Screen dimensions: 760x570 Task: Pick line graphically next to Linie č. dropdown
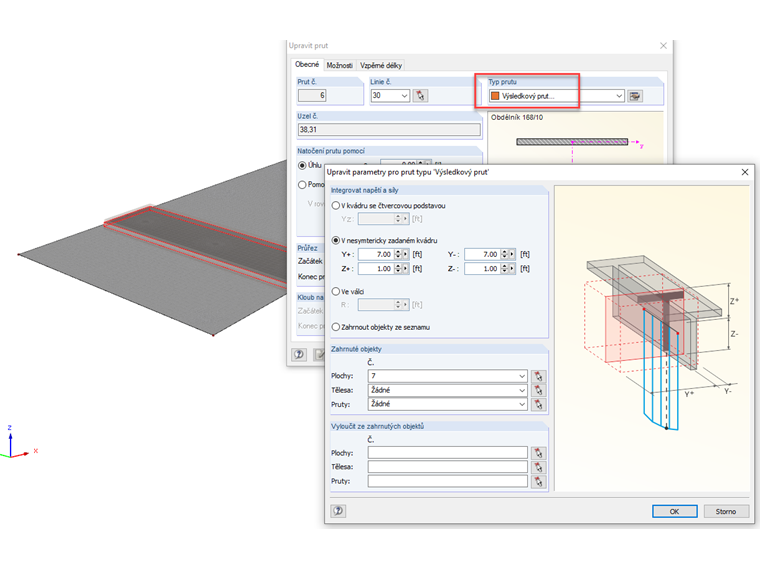pyautogui.click(x=420, y=95)
